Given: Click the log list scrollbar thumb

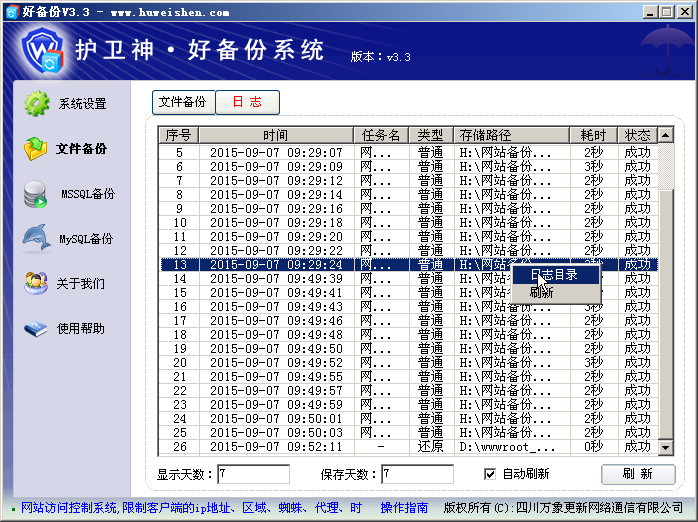Looking at the screenshot, I should point(666,314).
